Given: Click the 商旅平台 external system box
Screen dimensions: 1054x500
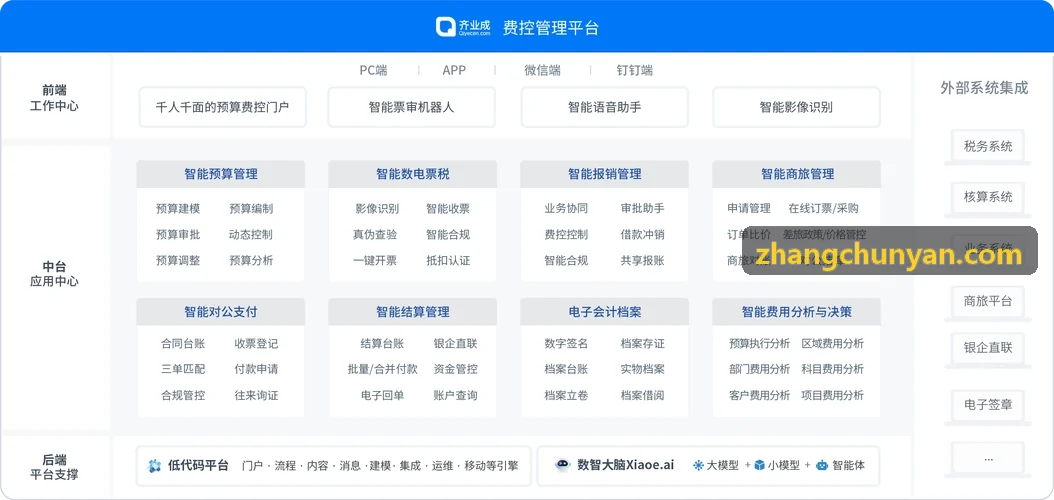Looking at the screenshot, I should pyautogui.click(x=987, y=301).
